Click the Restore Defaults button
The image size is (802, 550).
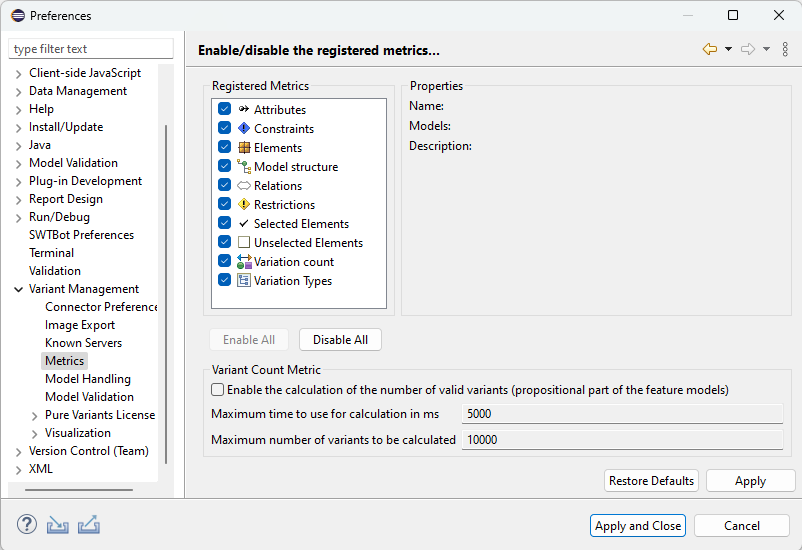(651, 481)
